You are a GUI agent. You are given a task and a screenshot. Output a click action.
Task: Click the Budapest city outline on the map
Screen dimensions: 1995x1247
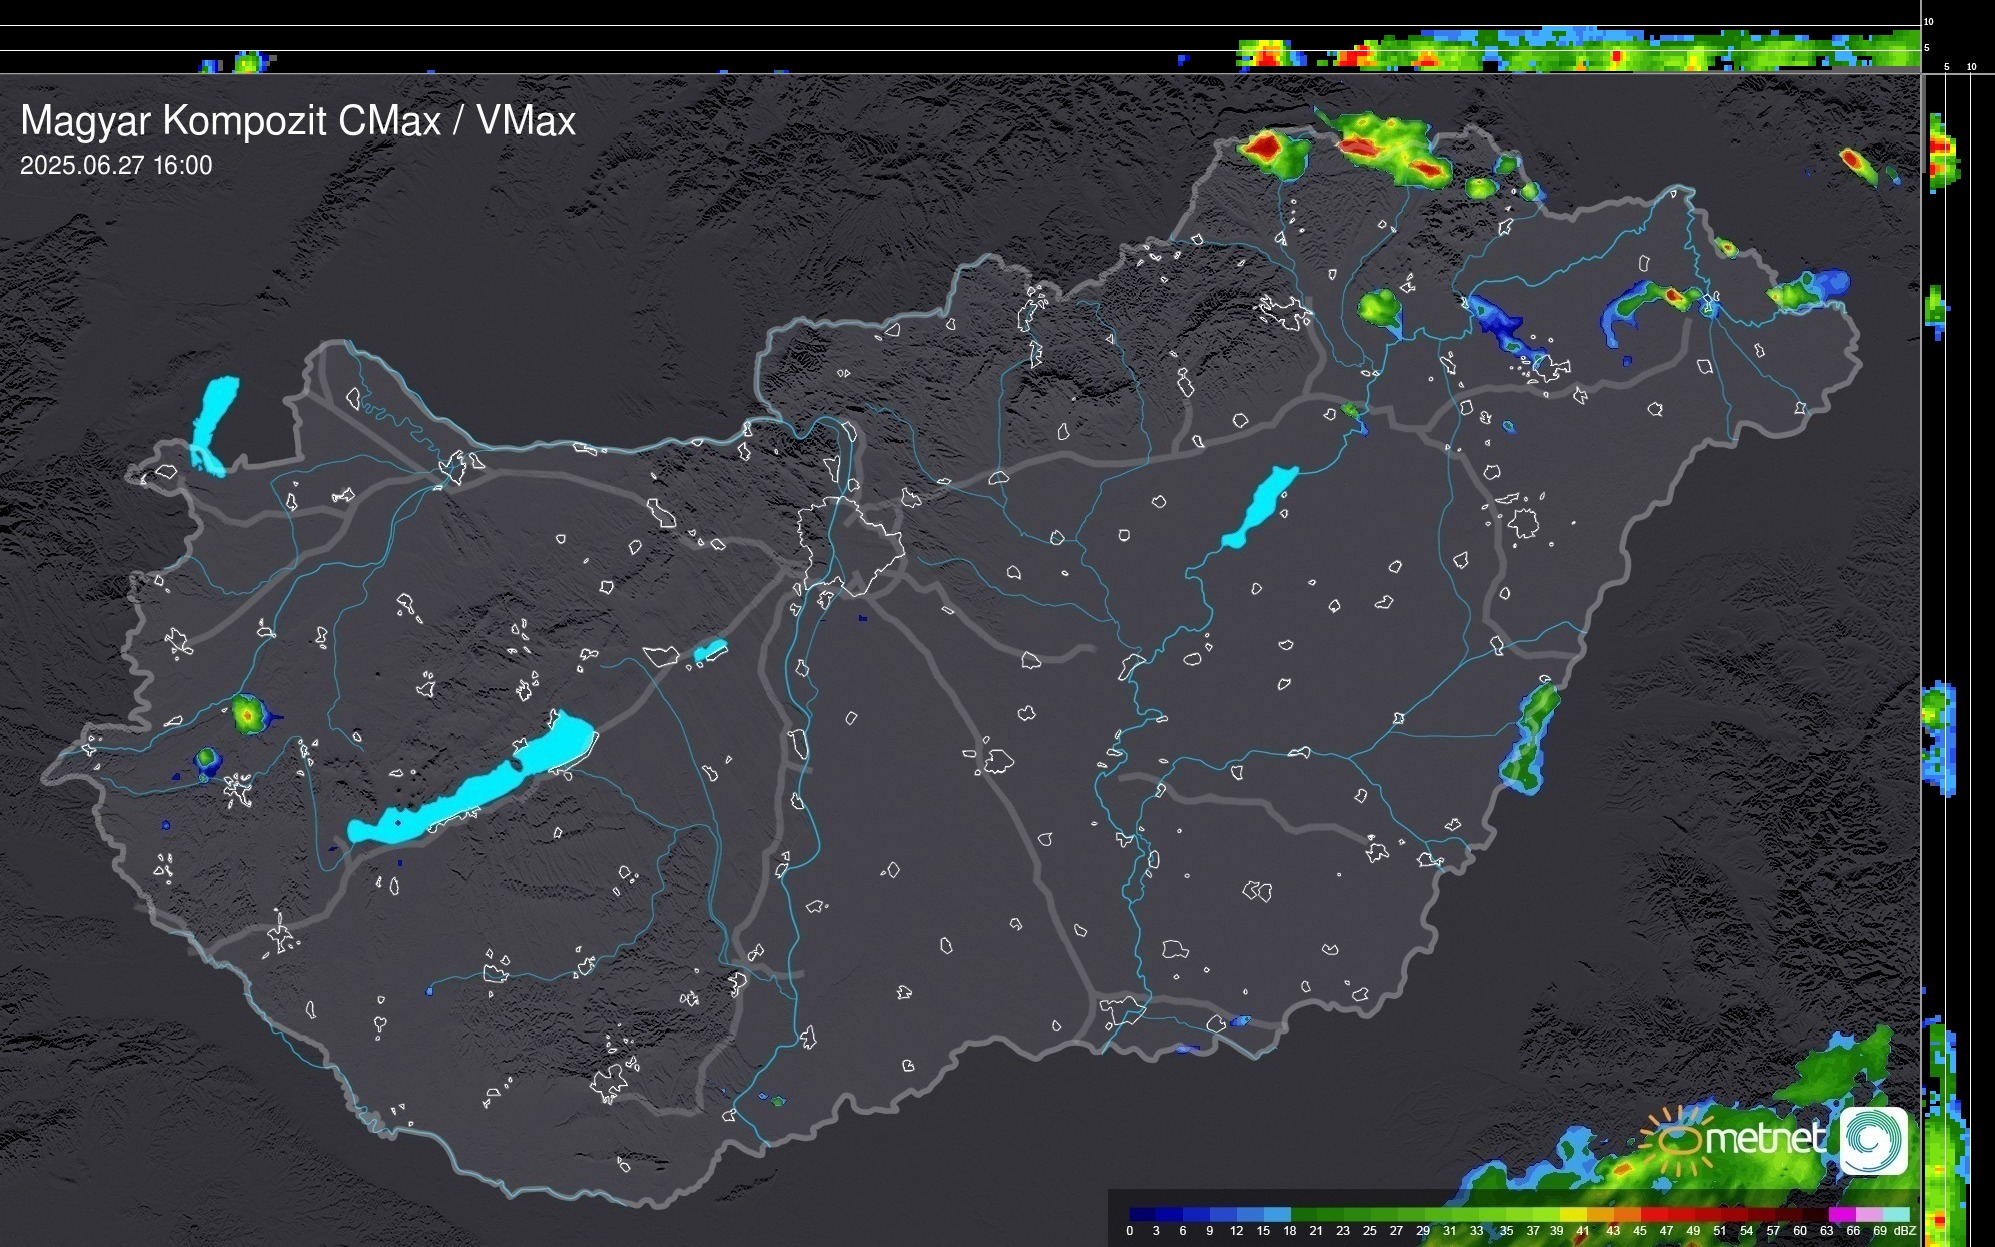pos(850,545)
